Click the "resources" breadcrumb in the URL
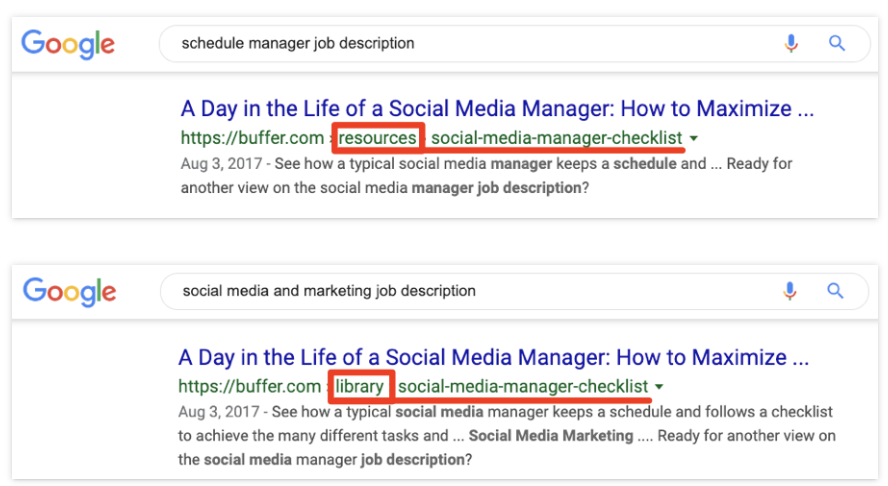Viewport: 888px width, 486px height. click(378, 138)
